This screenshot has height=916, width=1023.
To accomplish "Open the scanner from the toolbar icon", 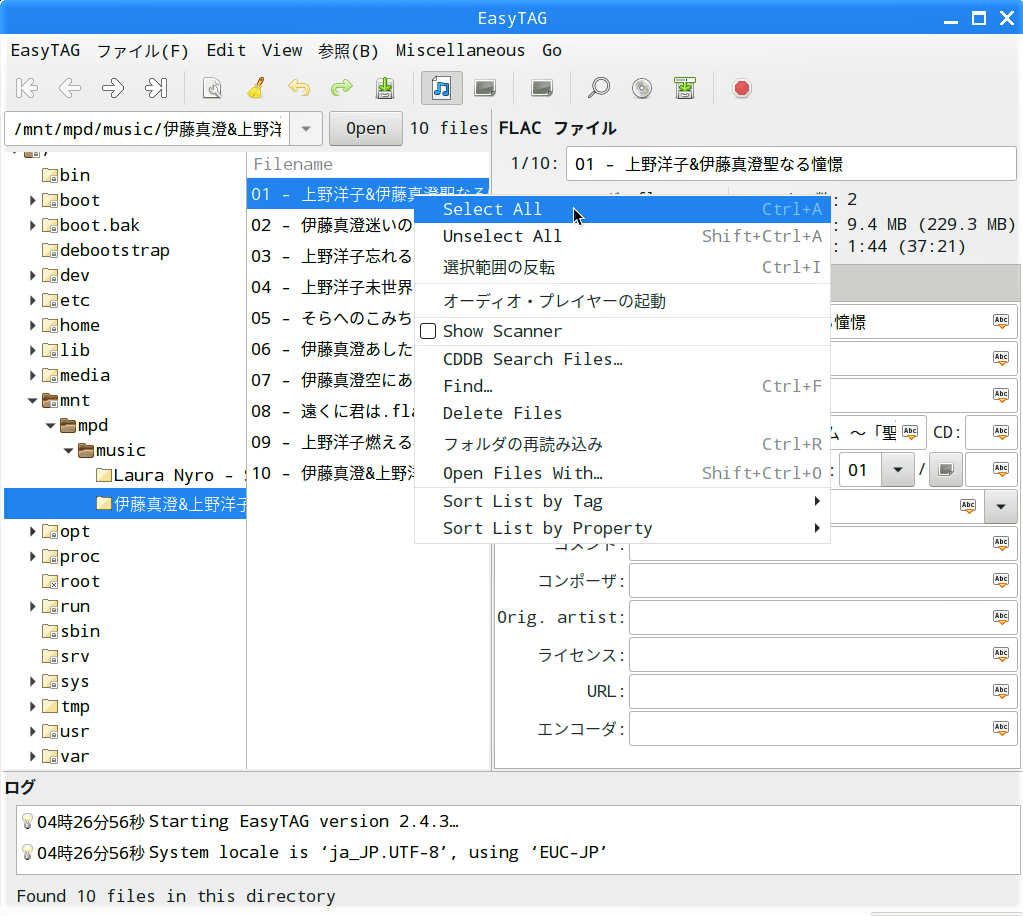I will (x=212, y=88).
